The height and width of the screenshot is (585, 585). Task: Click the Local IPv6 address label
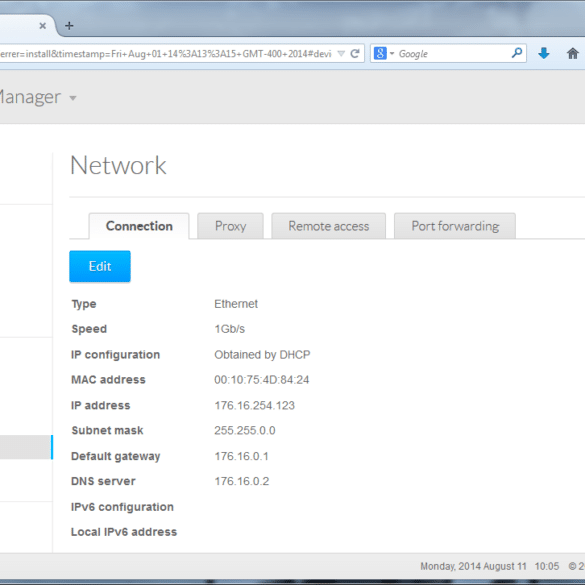[124, 532]
